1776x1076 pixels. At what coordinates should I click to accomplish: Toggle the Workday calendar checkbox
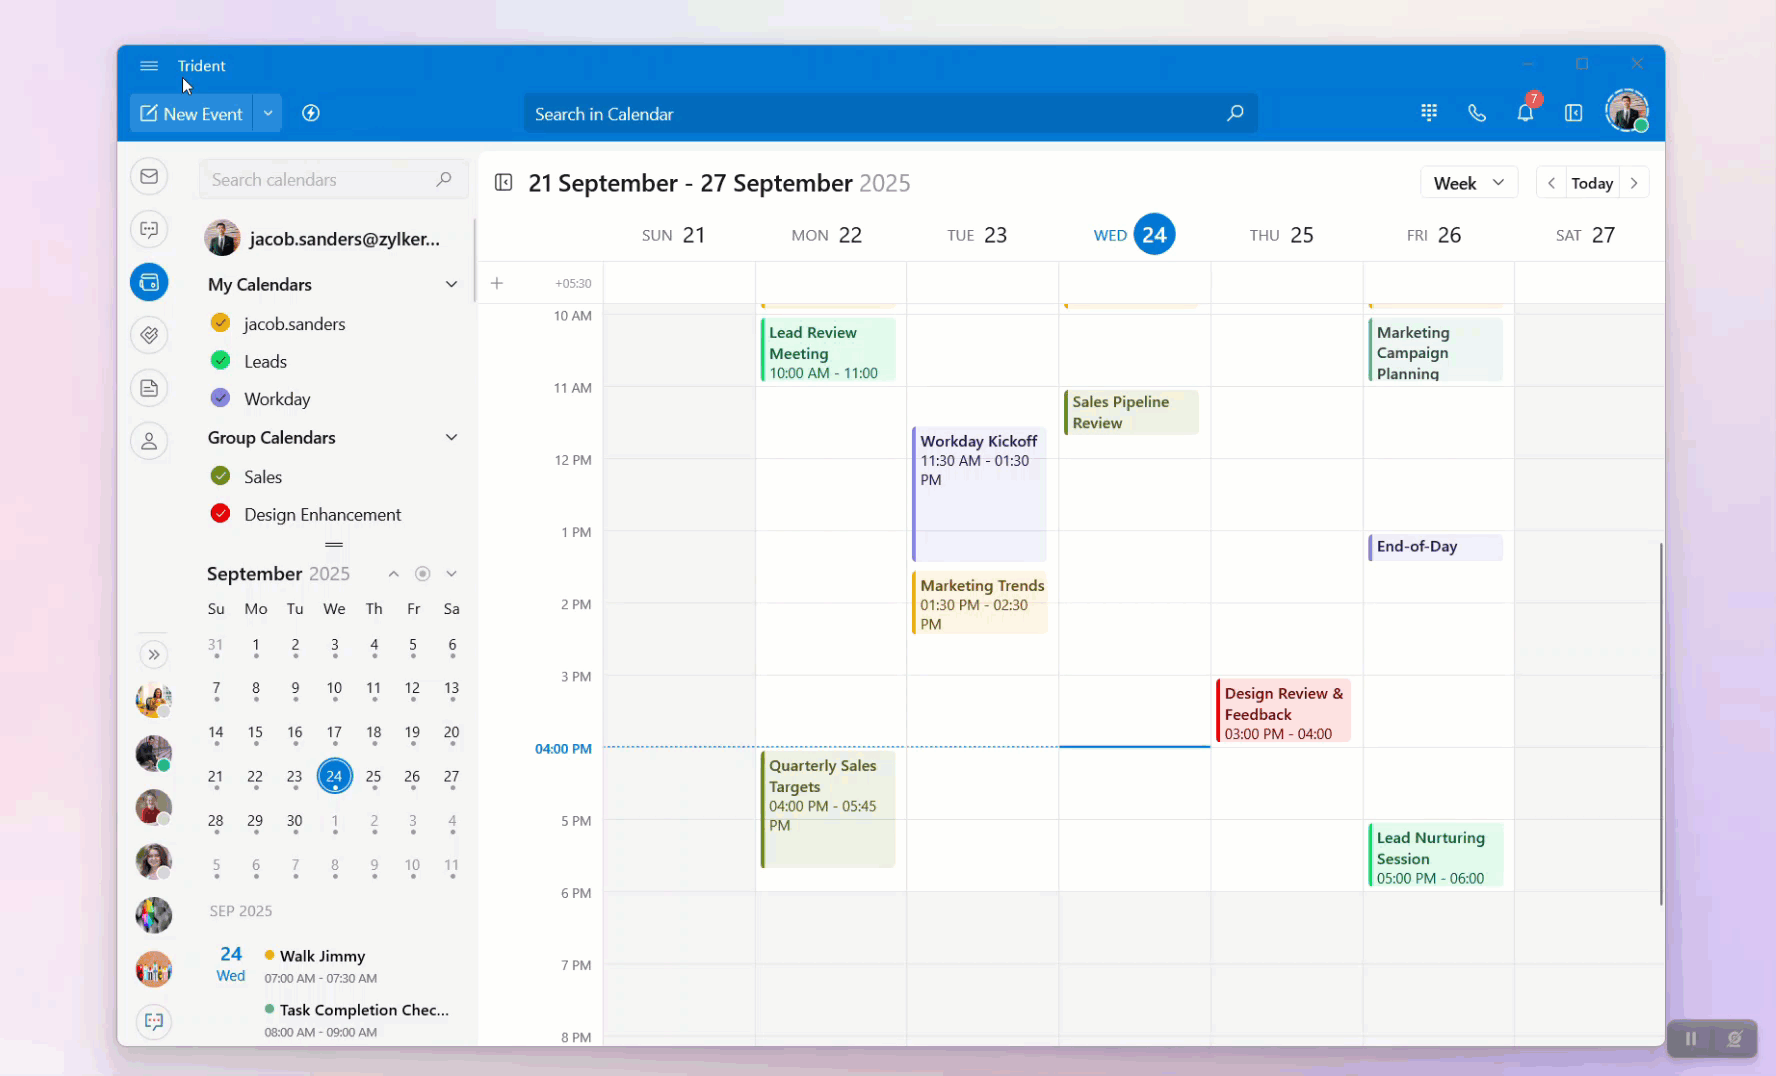click(x=221, y=398)
